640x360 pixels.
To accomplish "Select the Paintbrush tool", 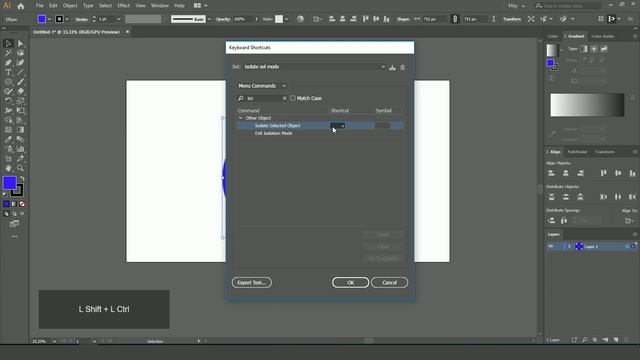I will click(20, 82).
